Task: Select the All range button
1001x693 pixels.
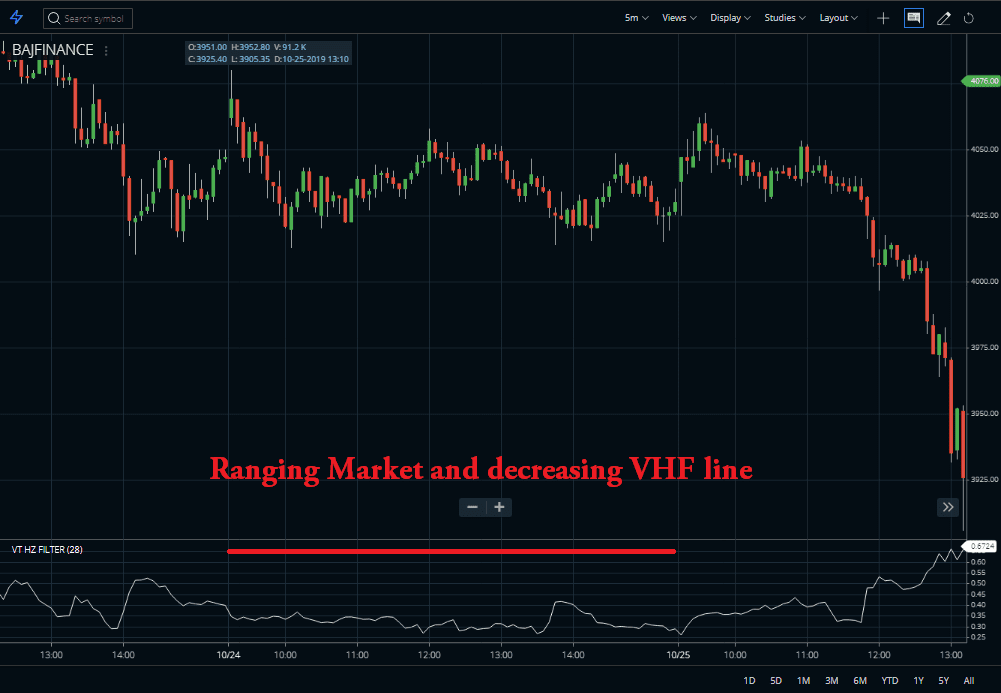Action: pos(968,681)
